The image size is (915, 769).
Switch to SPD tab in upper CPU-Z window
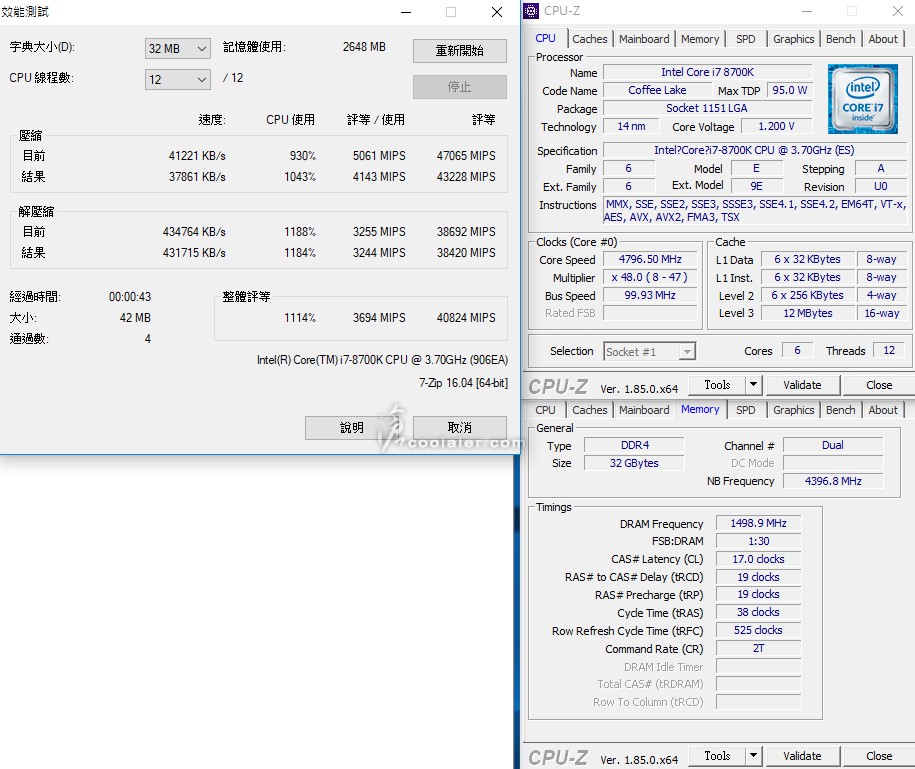point(746,39)
